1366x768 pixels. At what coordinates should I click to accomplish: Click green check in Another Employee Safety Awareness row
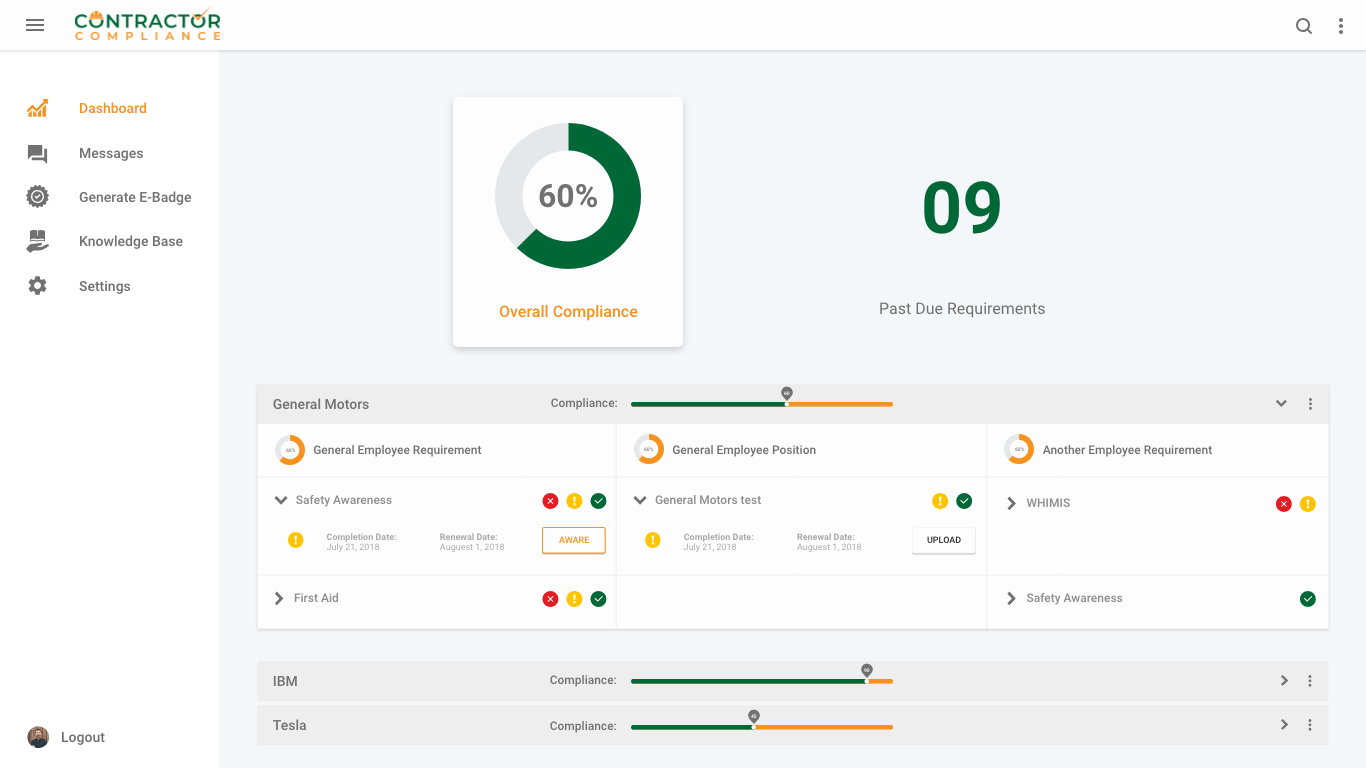(1307, 599)
